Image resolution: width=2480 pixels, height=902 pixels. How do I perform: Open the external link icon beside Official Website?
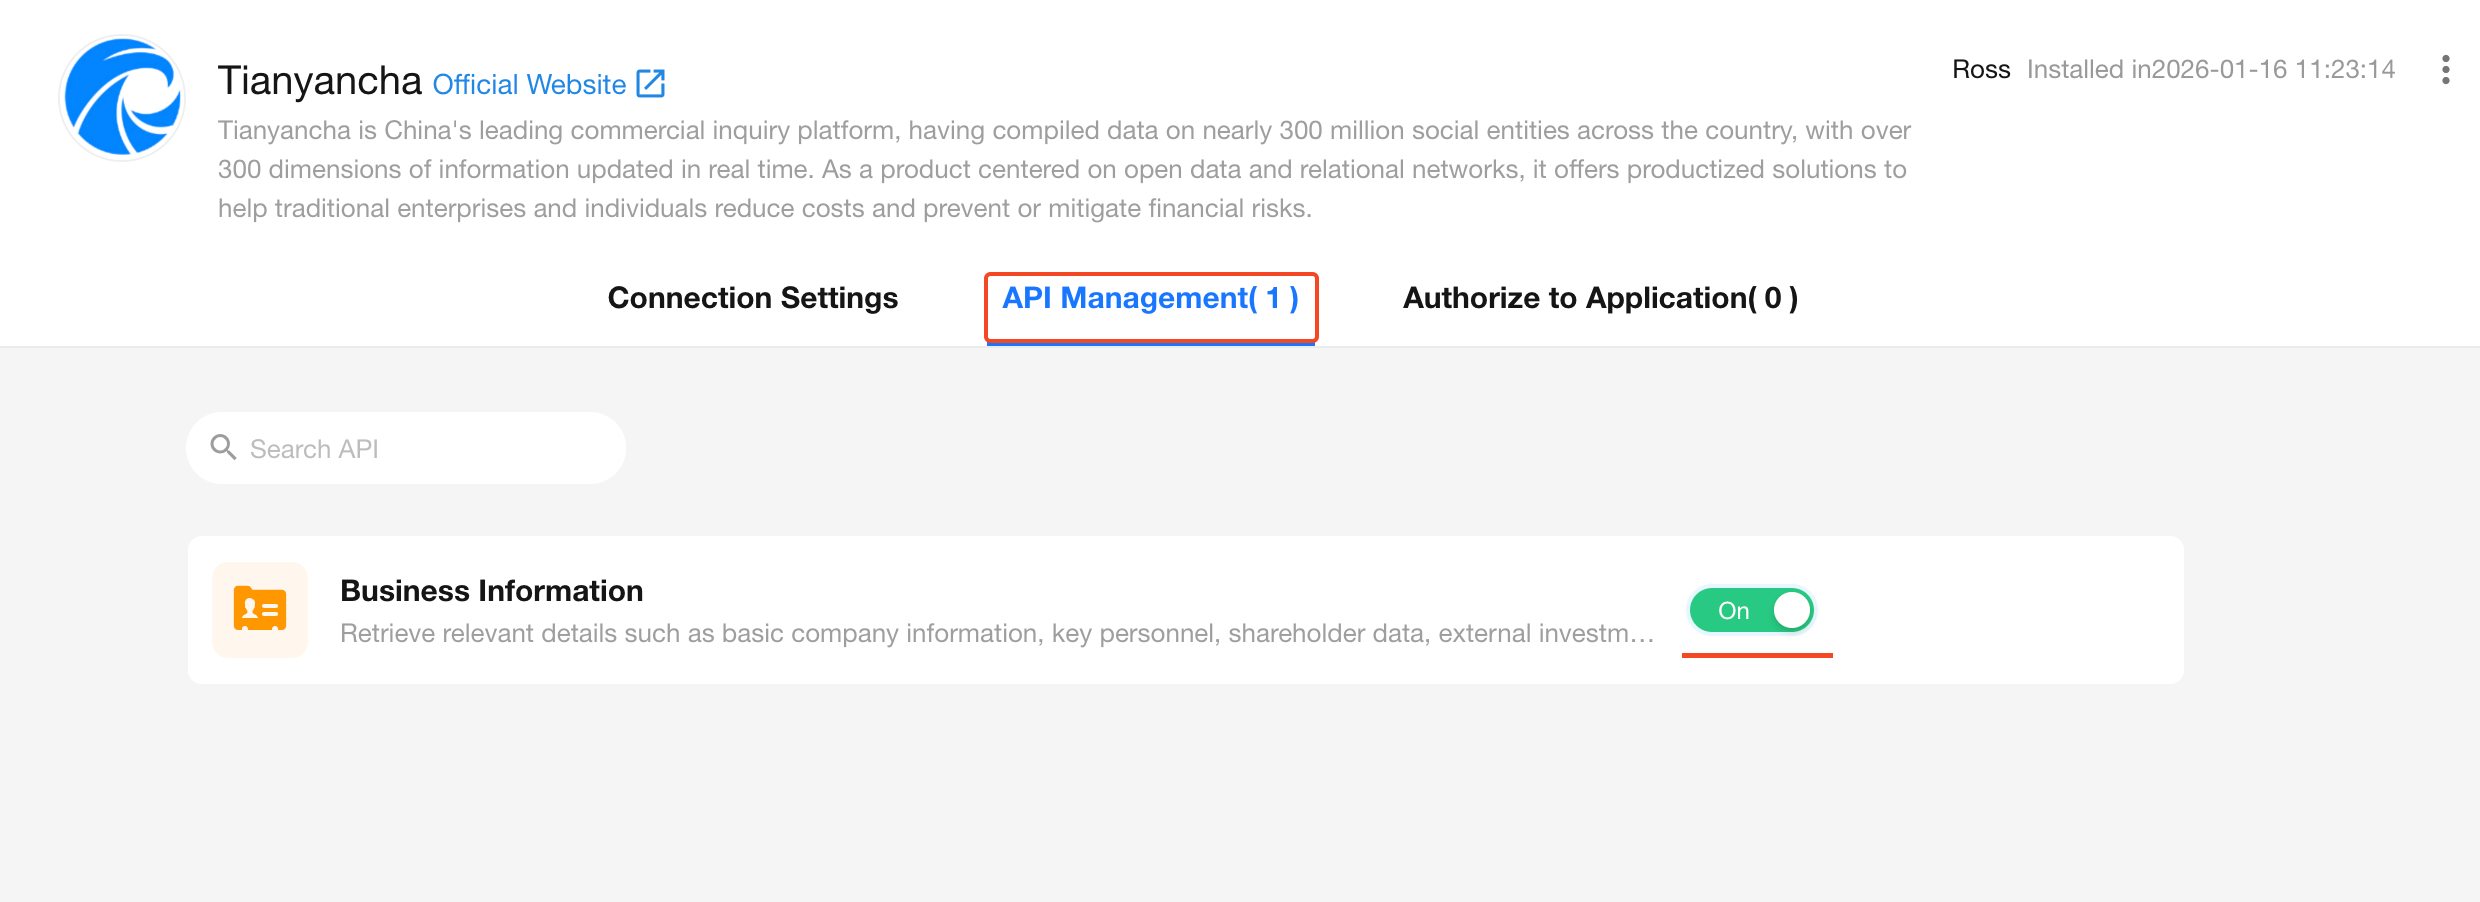pyautogui.click(x=651, y=83)
